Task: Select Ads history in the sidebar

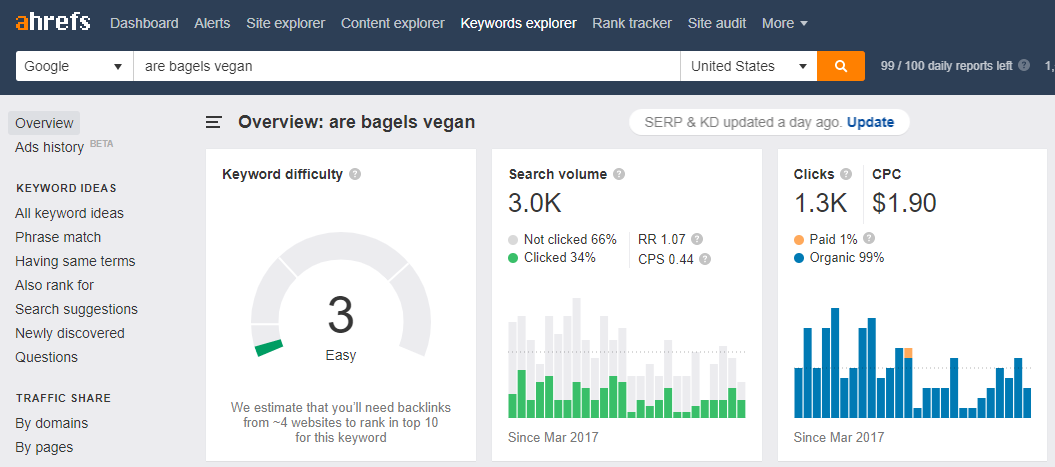Action: tap(49, 147)
